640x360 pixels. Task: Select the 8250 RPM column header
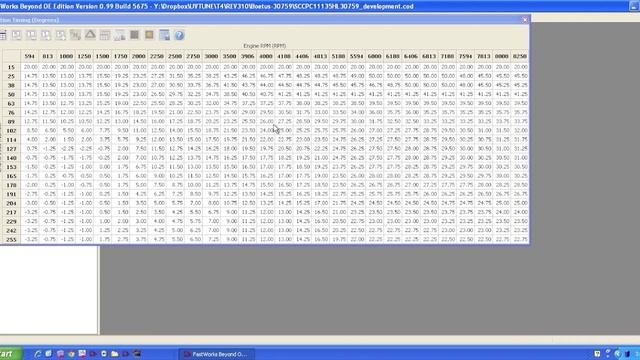pos(520,56)
